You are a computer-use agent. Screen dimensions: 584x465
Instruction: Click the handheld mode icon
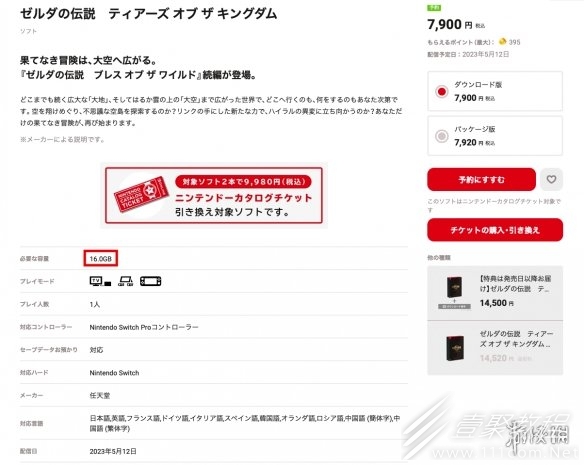pos(150,281)
